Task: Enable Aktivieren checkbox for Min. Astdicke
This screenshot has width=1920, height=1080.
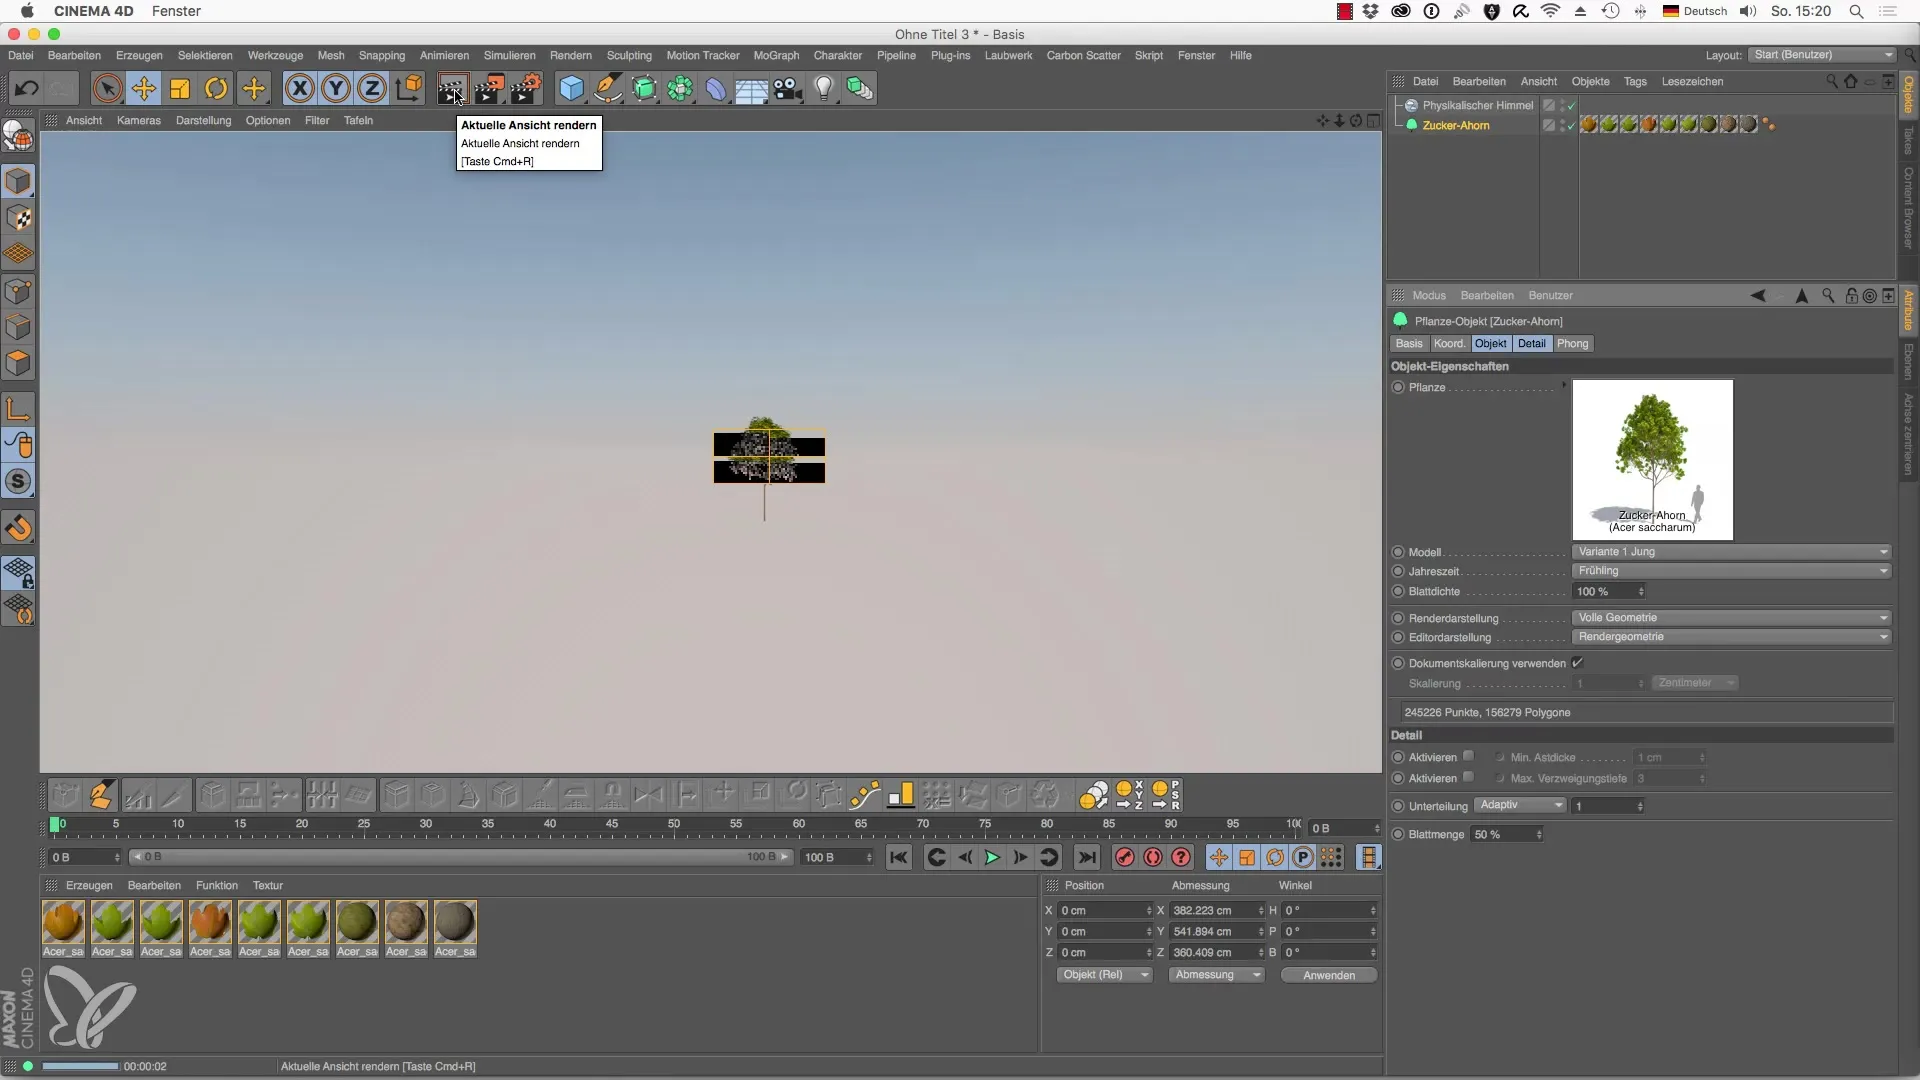Action: (1468, 756)
